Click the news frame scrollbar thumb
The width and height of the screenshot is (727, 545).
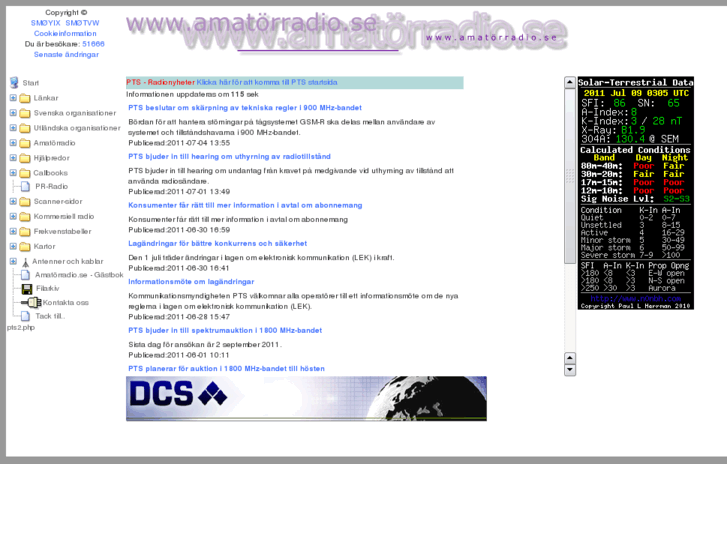click(570, 176)
